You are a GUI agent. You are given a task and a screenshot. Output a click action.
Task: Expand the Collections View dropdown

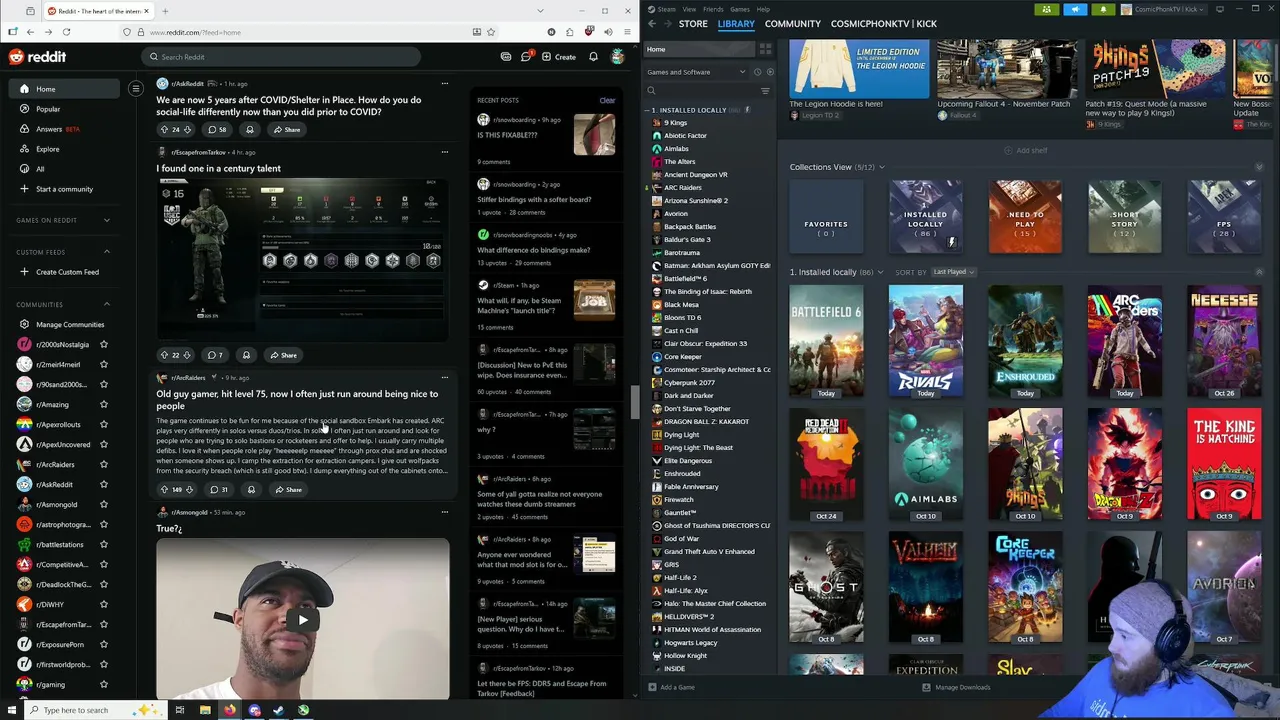(x=881, y=167)
